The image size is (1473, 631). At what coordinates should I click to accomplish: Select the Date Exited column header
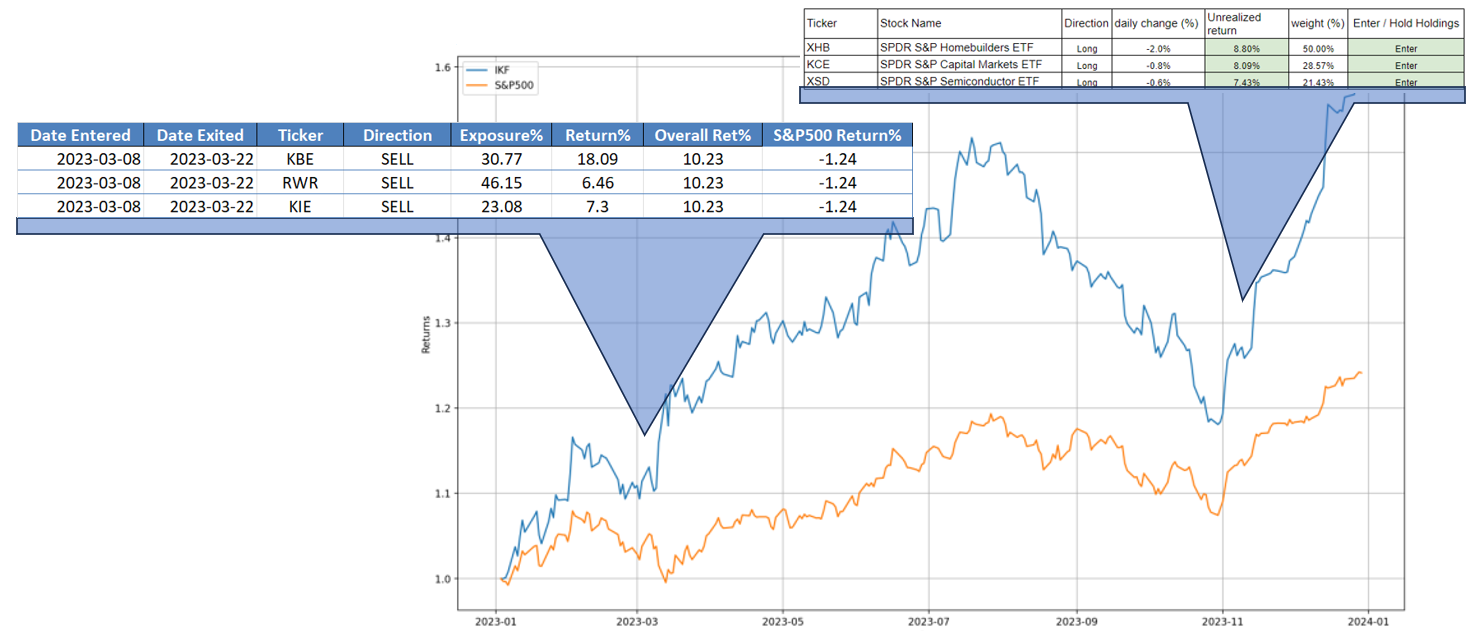point(200,135)
